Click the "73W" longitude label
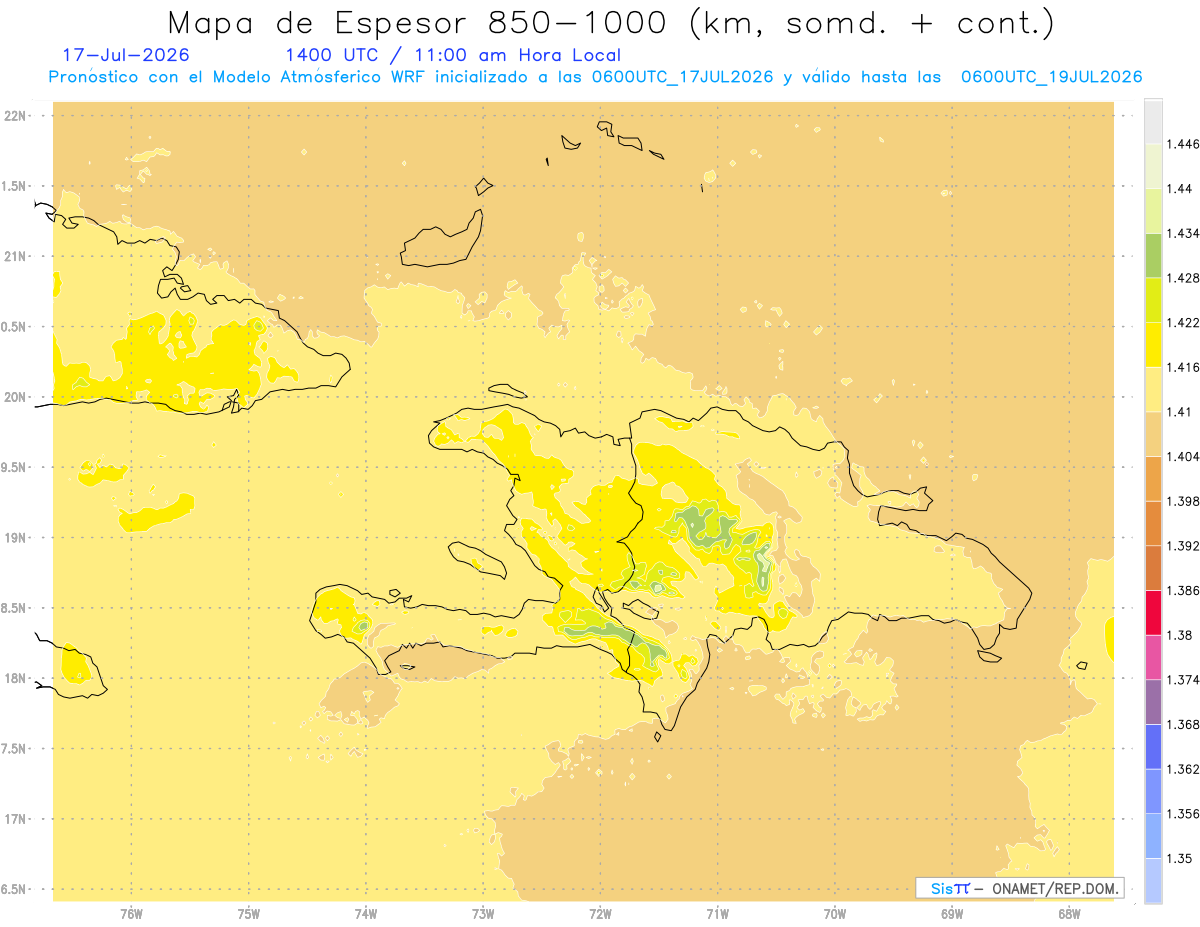1200x927 pixels. tap(483, 913)
